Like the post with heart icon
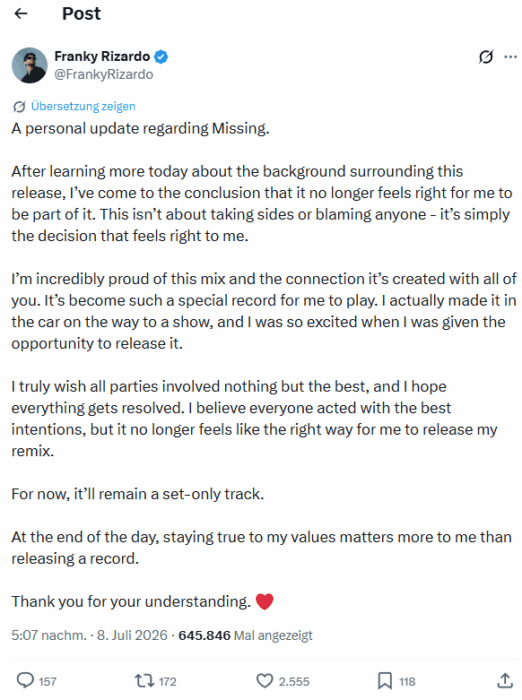 click(x=264, y=681)
